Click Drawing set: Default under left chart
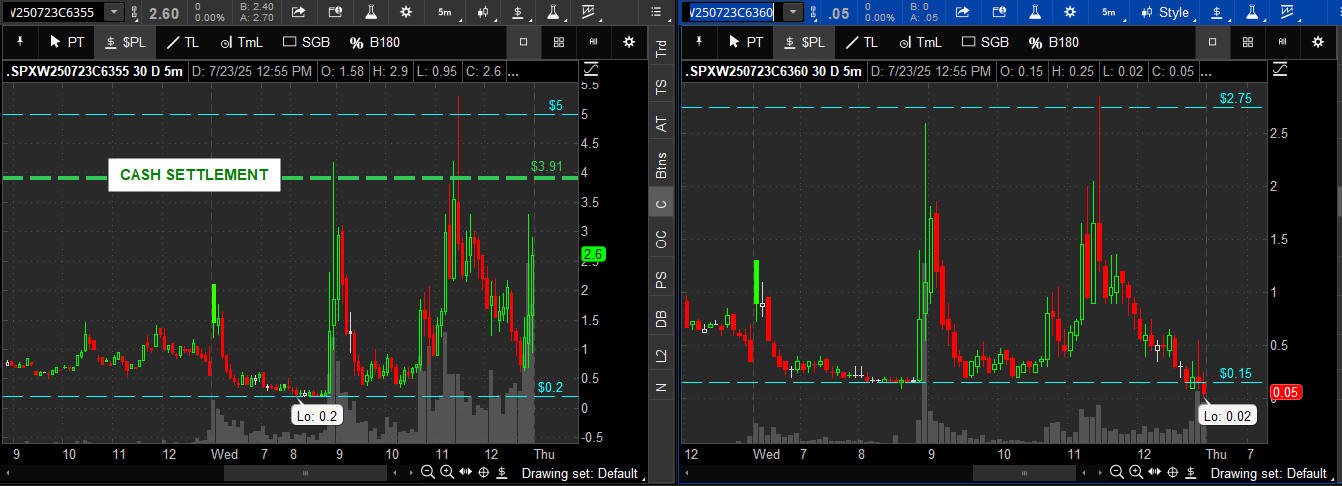This screenshot has width=1342, height=486. tap(580, 473)
